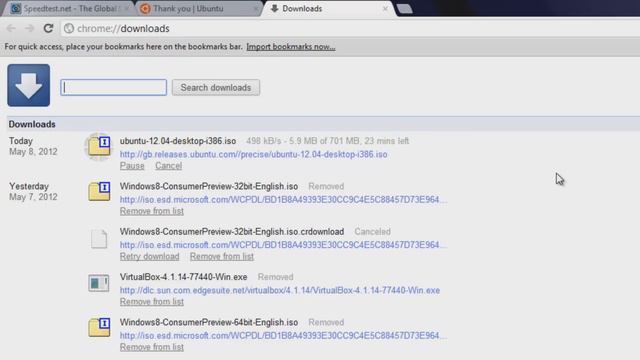This screenshot has width=640, height=360.
Task: Click VirtualBox-4.1.14-77440-Win.exe file name
Action: [x=183, y=277]
